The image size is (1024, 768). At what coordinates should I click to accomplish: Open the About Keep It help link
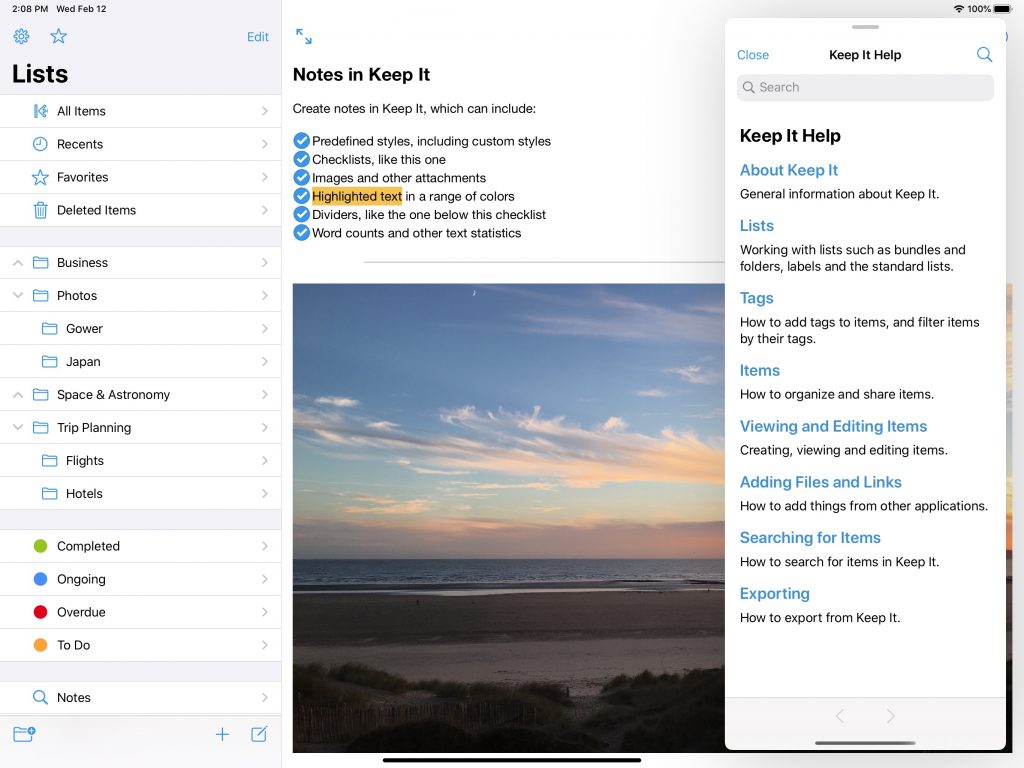point(788,170)
